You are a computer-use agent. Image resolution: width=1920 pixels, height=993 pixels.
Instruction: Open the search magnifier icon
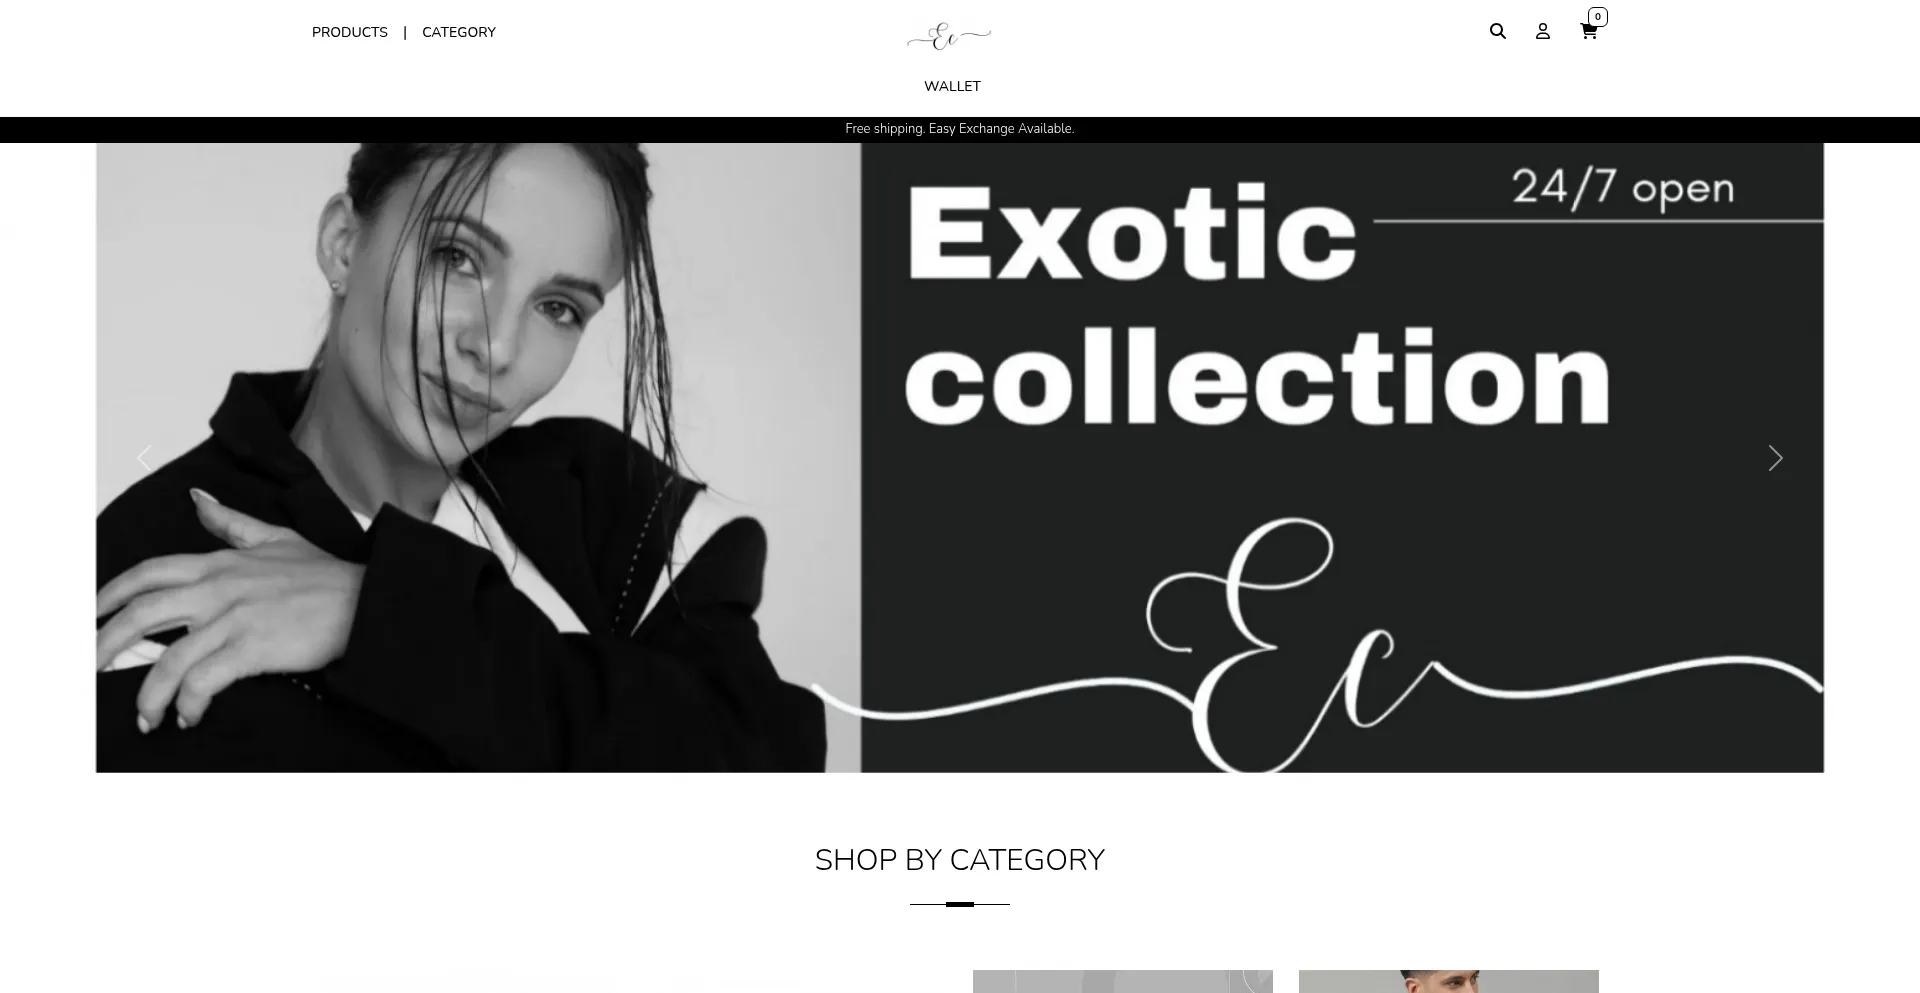tap(1497, 31)
